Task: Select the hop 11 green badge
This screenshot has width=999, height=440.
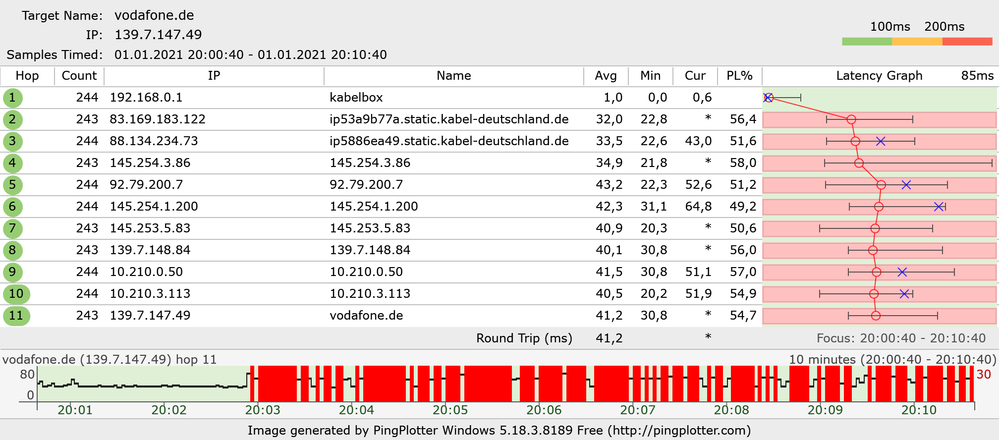Action: pos(17,316)
